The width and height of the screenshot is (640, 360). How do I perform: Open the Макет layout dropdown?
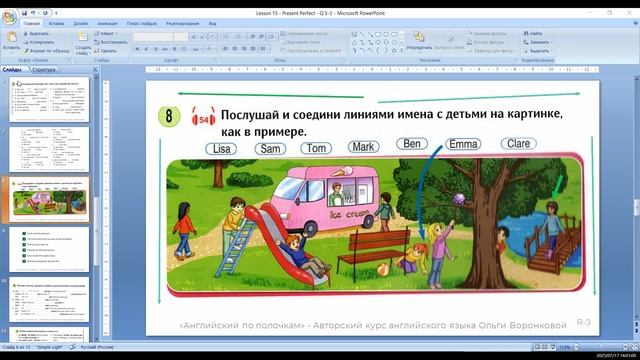[x=105, y=33]
